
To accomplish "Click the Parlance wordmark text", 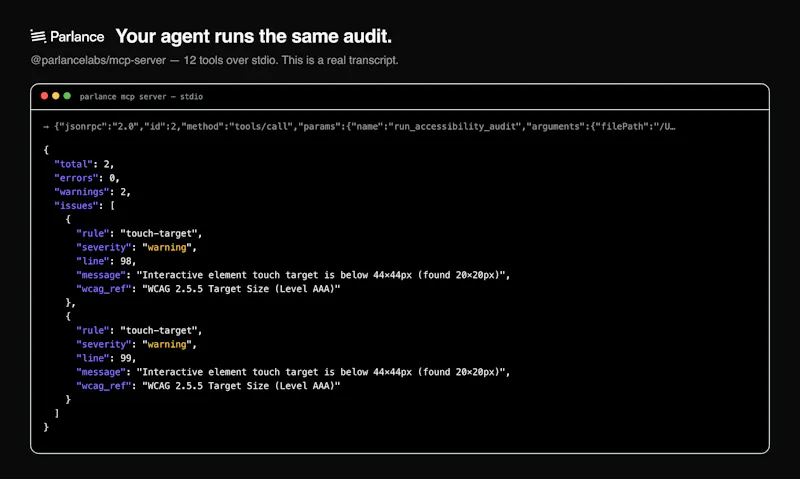I will pyautogui.click(x=77, y=37).
